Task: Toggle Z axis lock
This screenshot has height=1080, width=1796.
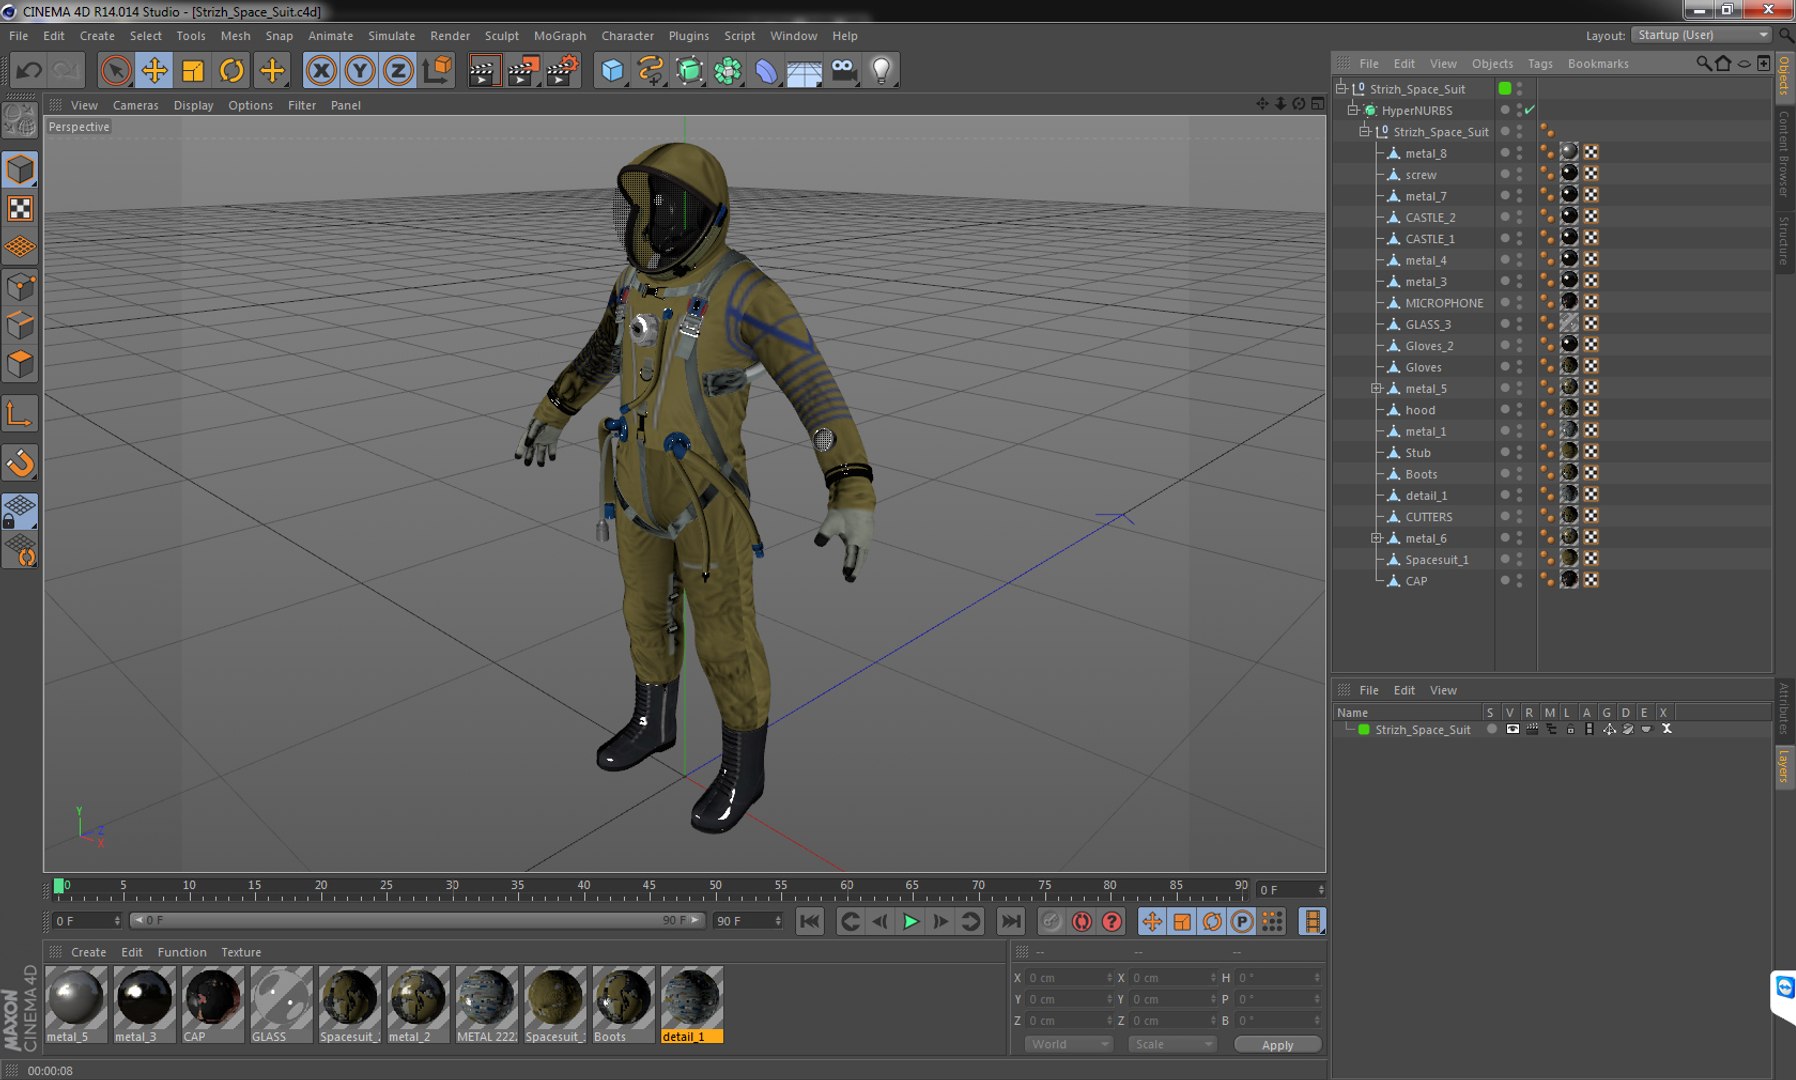Action: [x=398, y=70]
